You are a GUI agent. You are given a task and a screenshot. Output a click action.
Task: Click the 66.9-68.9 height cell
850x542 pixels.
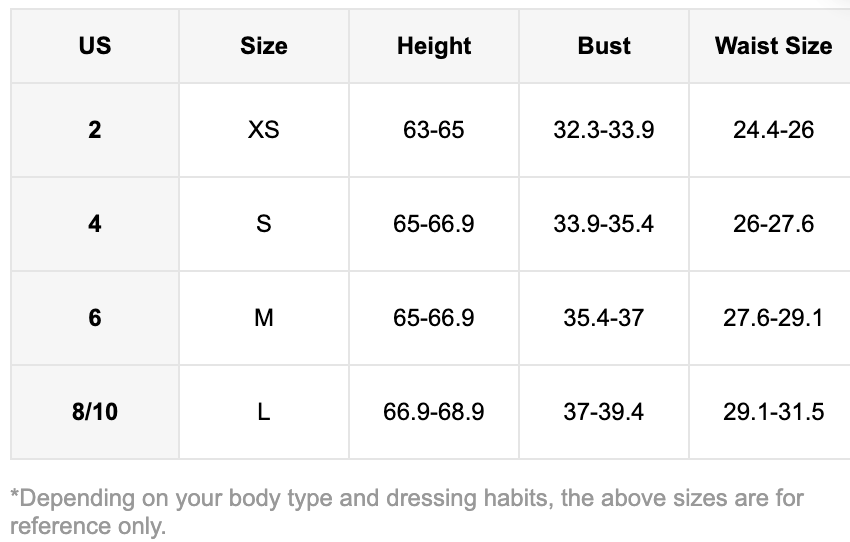point(434,412)
